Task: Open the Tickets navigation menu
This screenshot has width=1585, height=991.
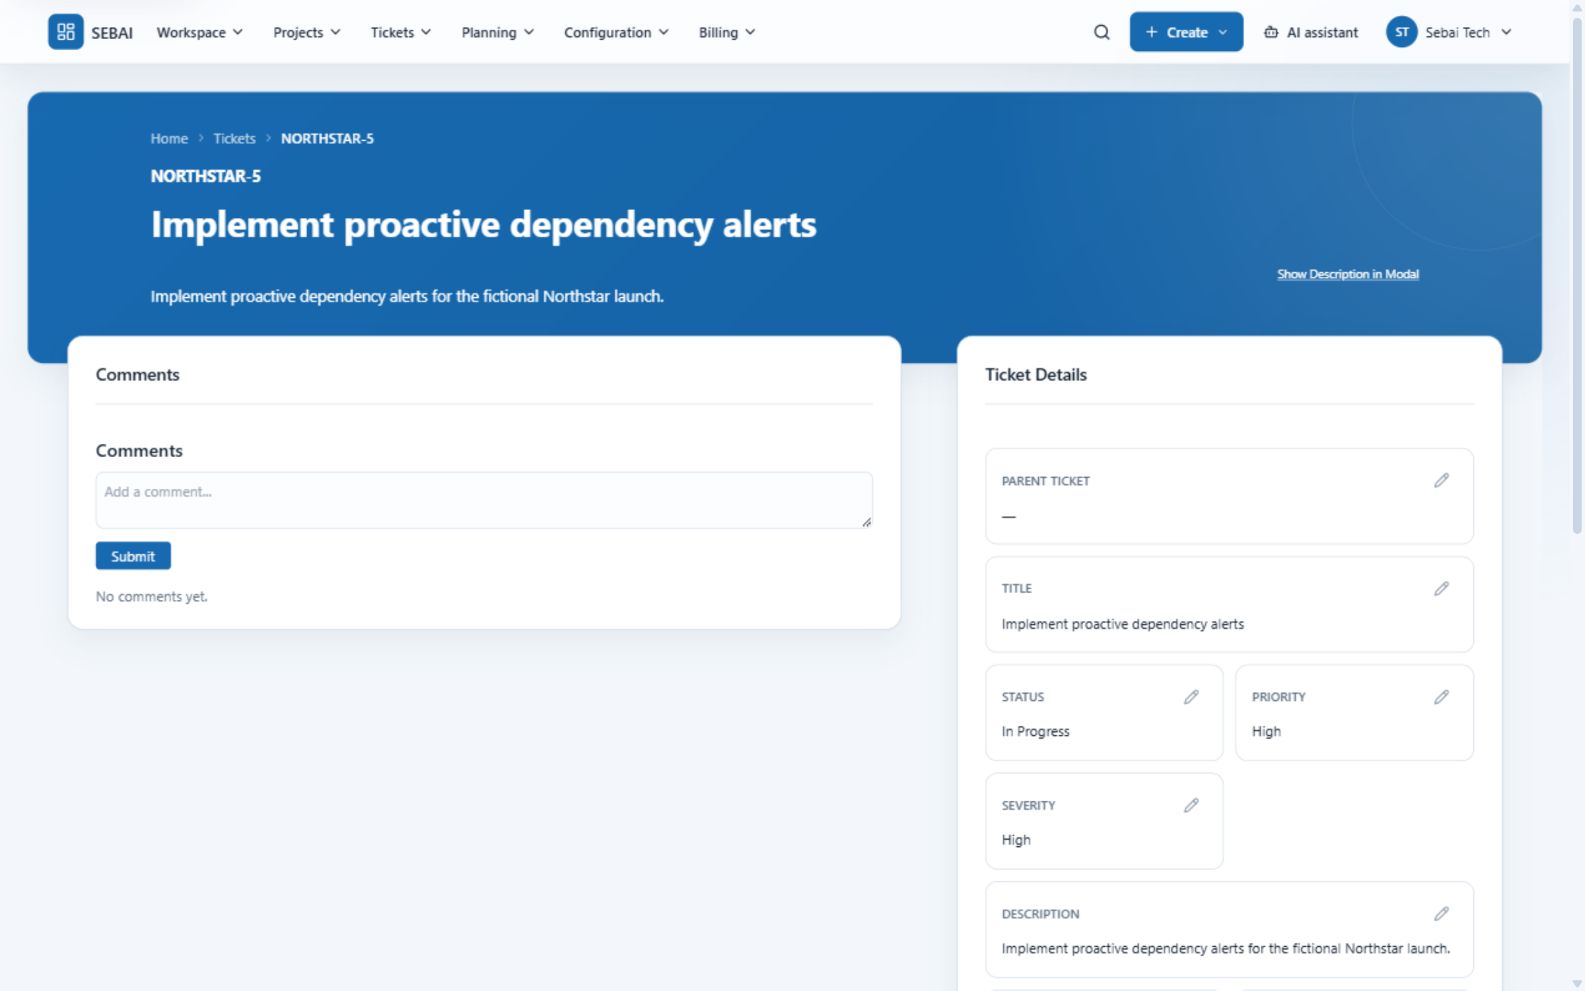Action: (x=401, y=32)
